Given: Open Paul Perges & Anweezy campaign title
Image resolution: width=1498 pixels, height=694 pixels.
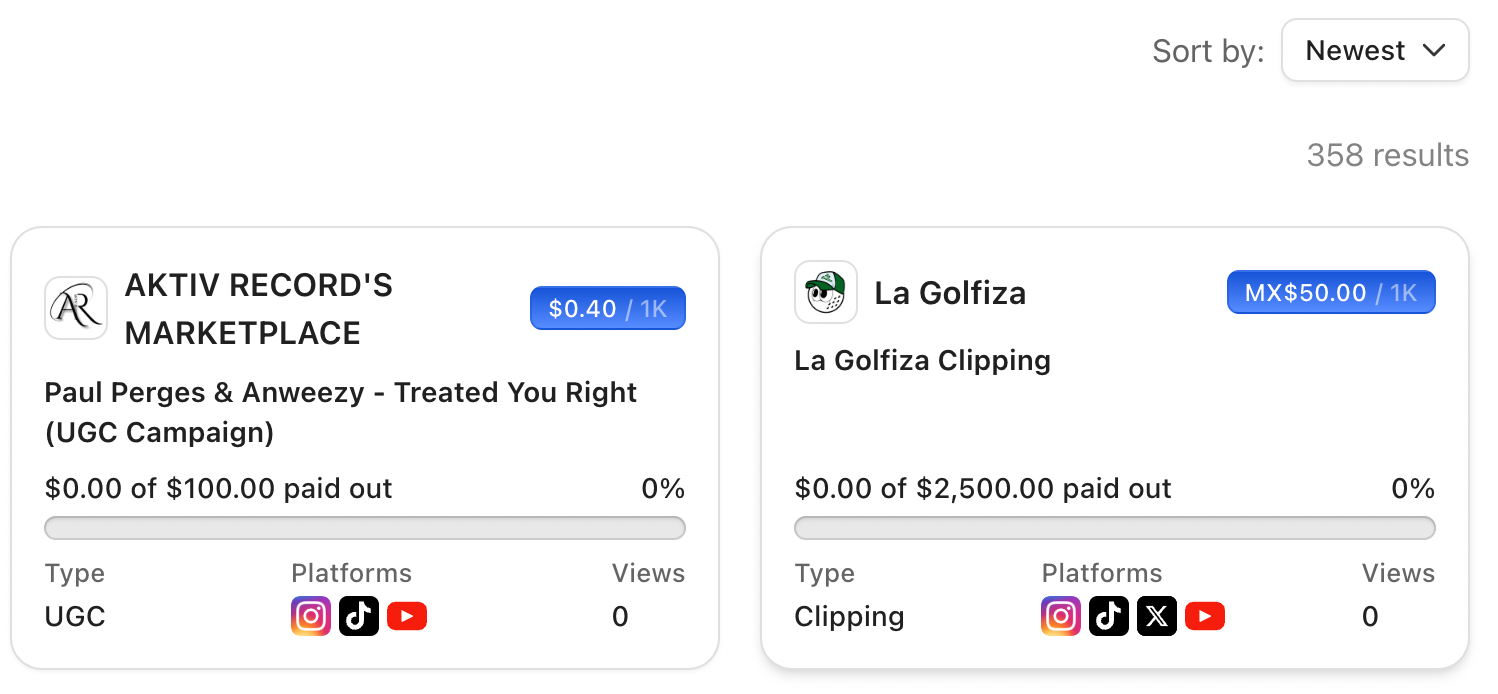Looking at the screenshot, I should pos(340,412).
